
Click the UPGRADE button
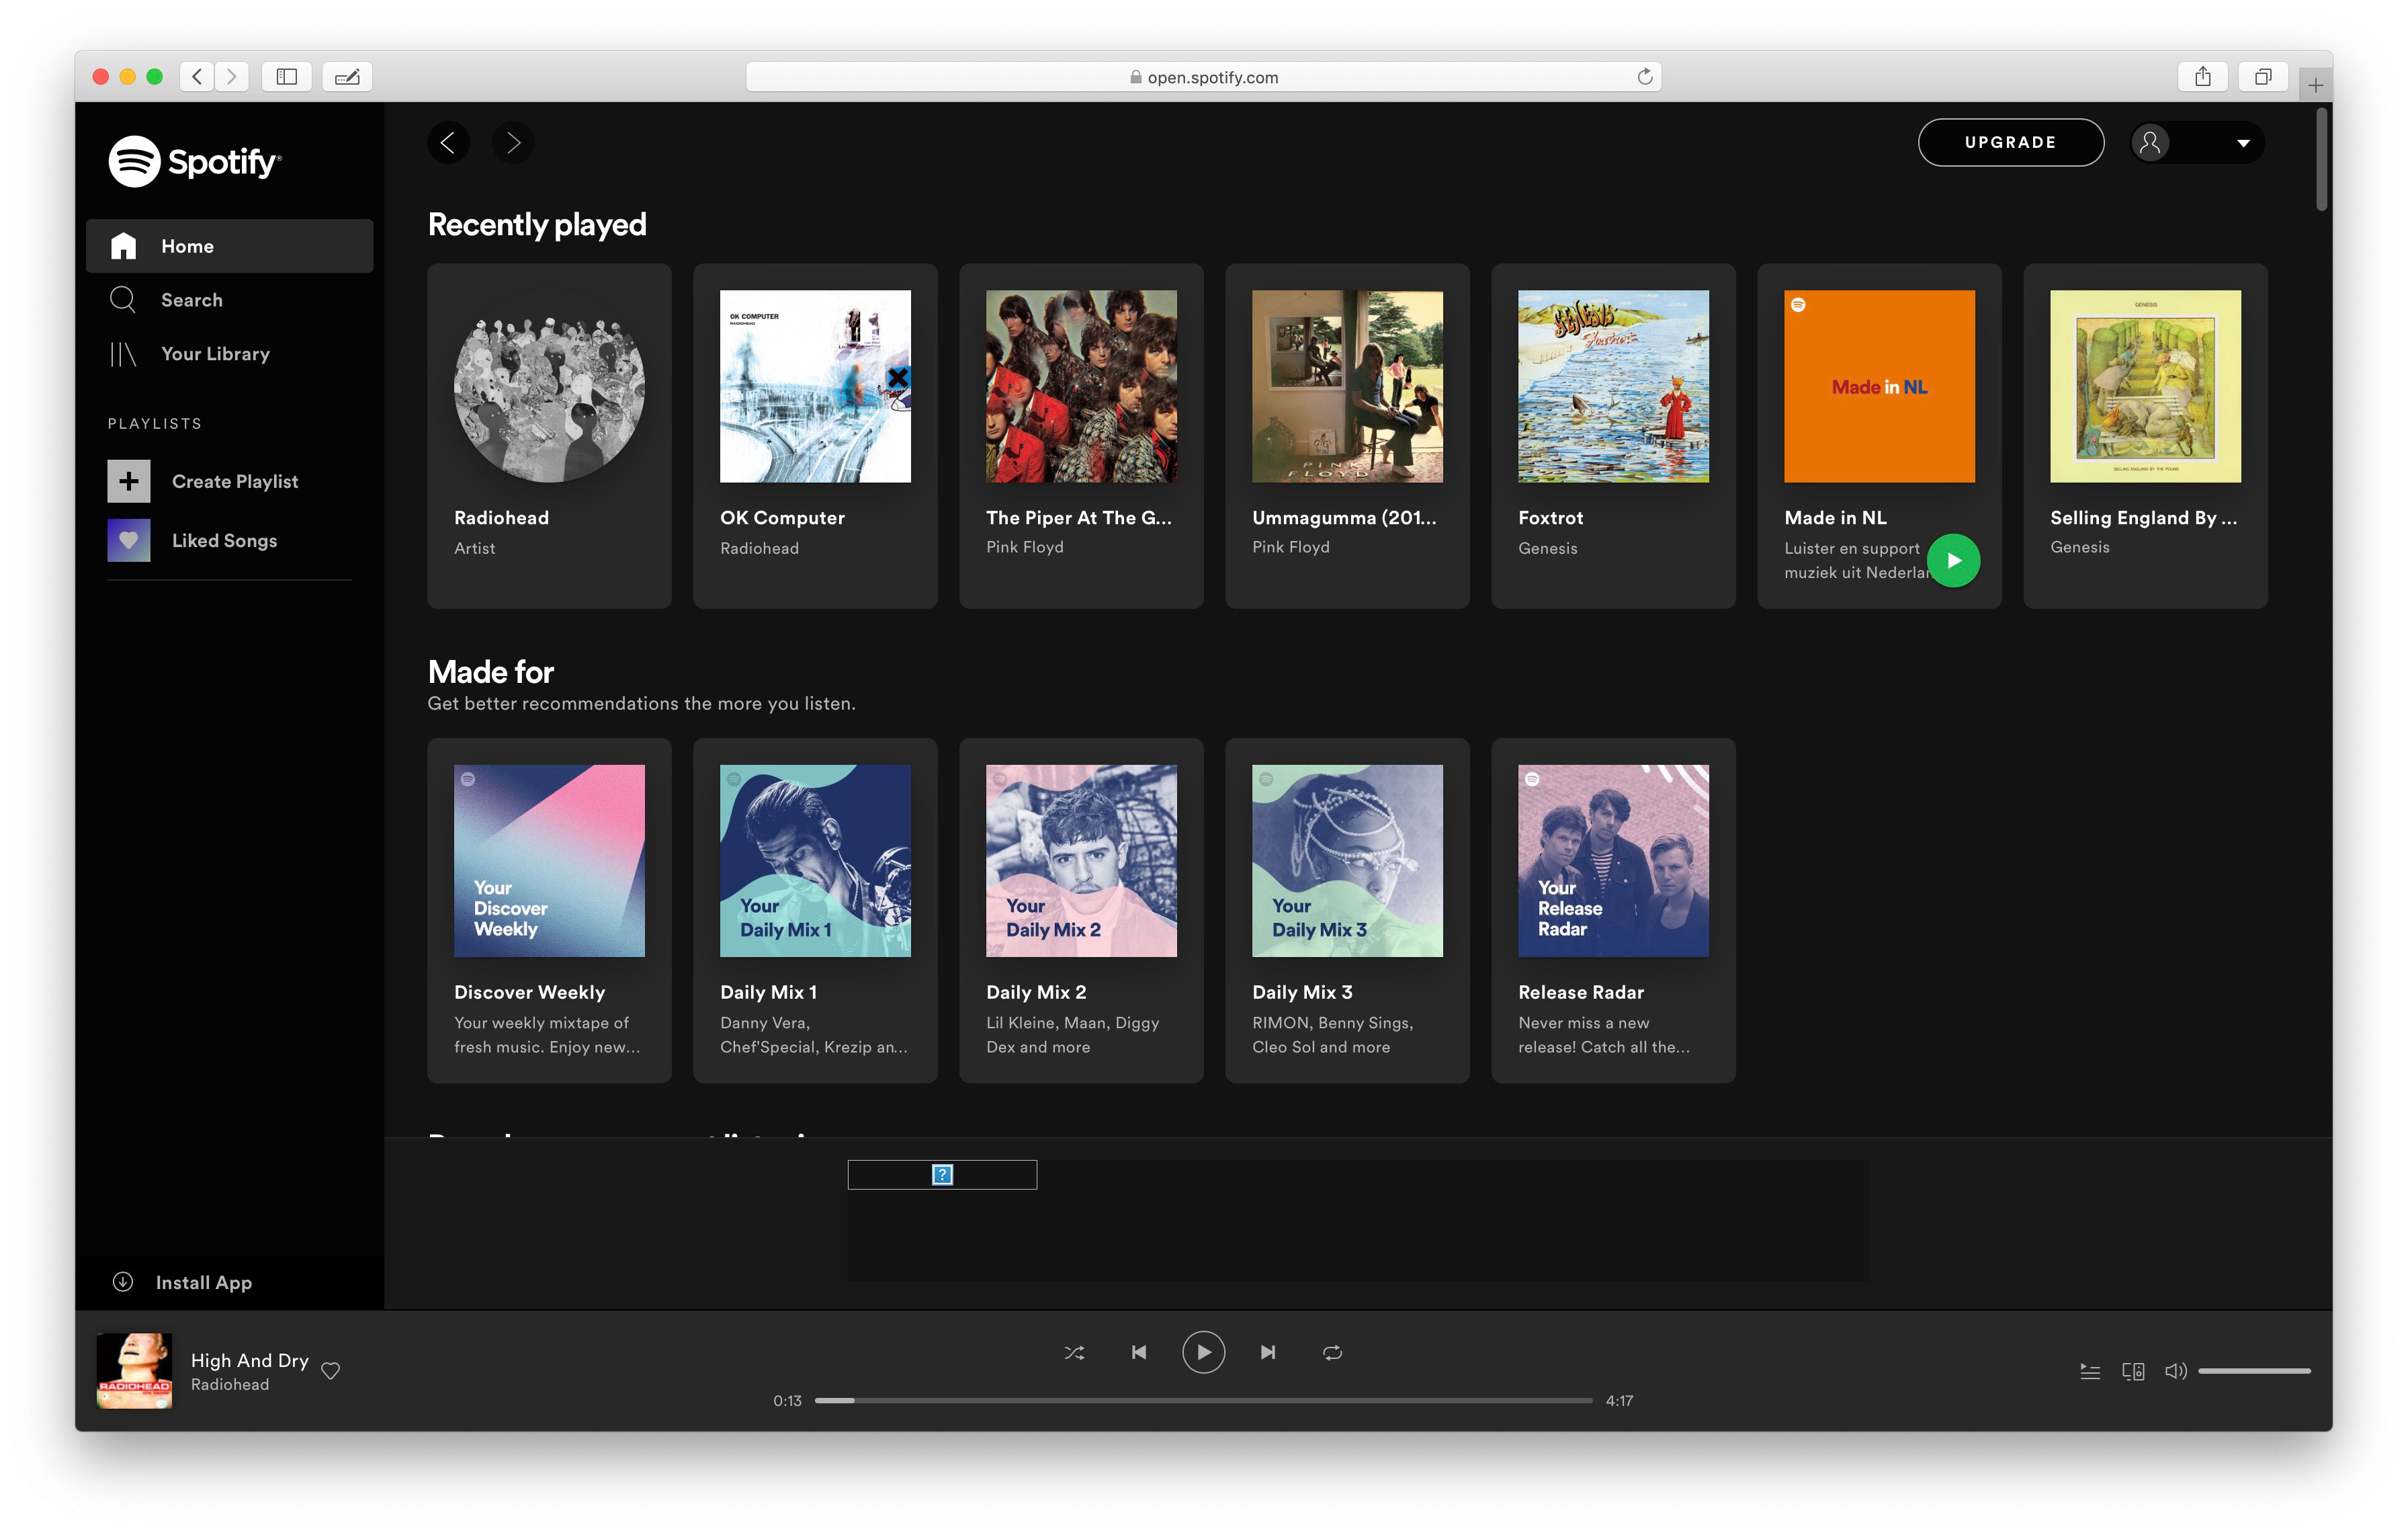2010,143
